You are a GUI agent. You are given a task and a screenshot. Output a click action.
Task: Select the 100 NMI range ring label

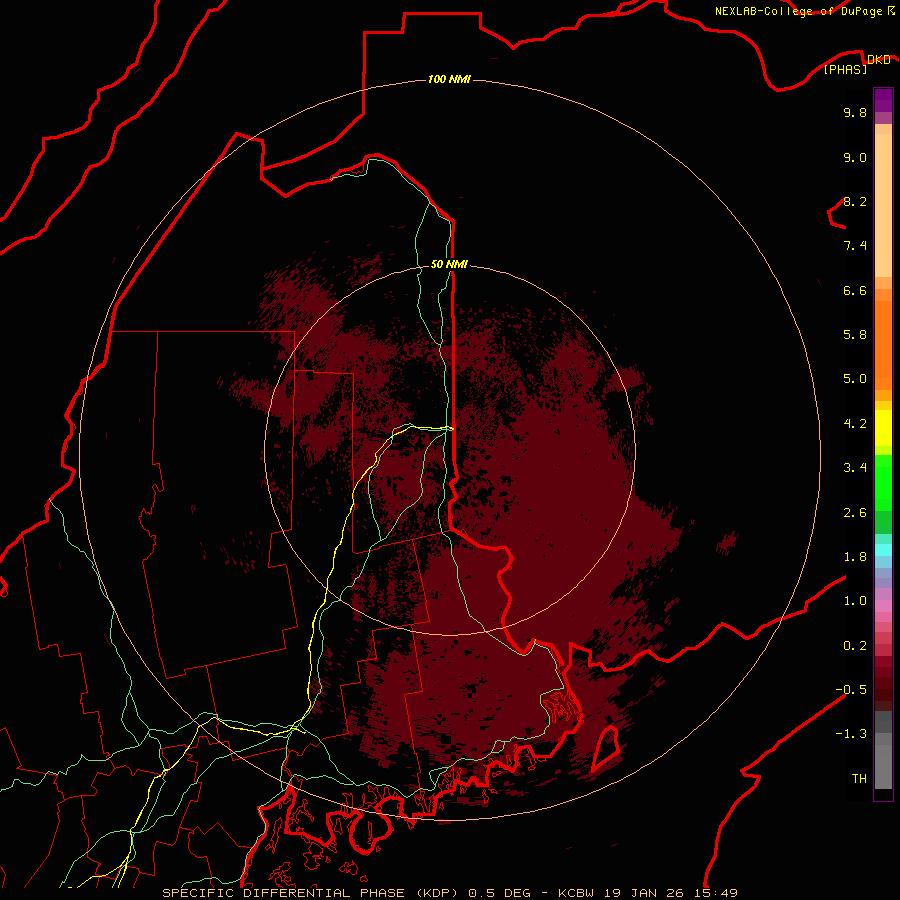coord(449,79)
